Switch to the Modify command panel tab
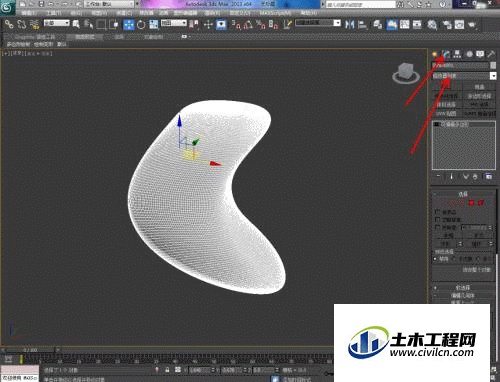The image size is (500, 382). point(446,54)
